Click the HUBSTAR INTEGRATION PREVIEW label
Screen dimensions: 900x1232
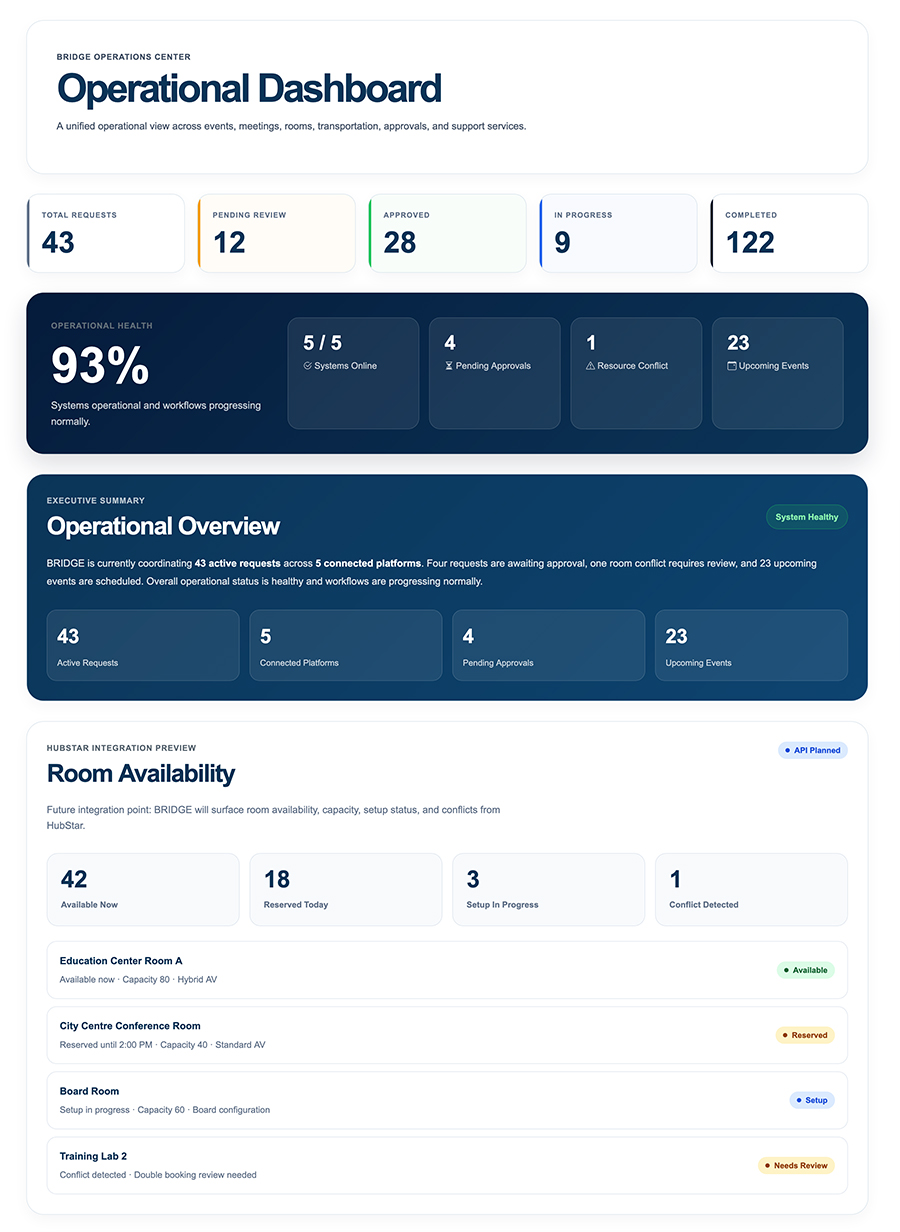pyautogui.click(x=122, y=748)
